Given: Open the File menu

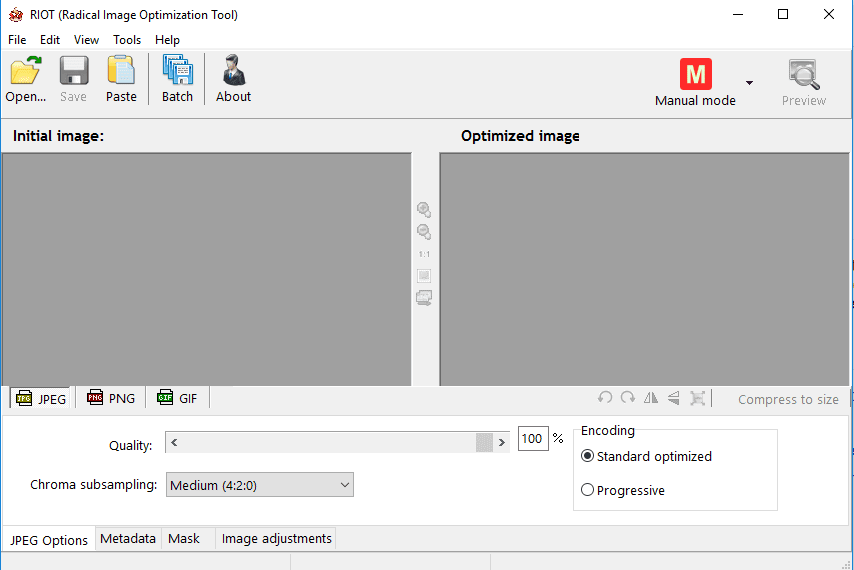Looking at the screenshot, I should click(17, 40).
